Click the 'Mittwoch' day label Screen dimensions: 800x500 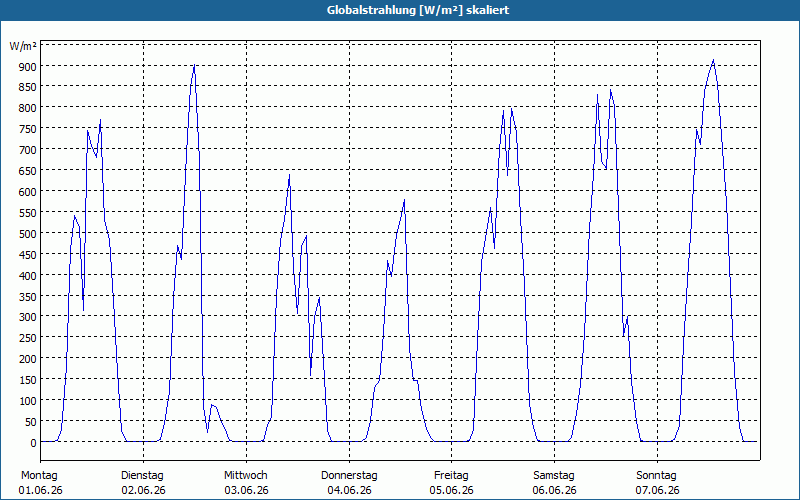(246, 476)
